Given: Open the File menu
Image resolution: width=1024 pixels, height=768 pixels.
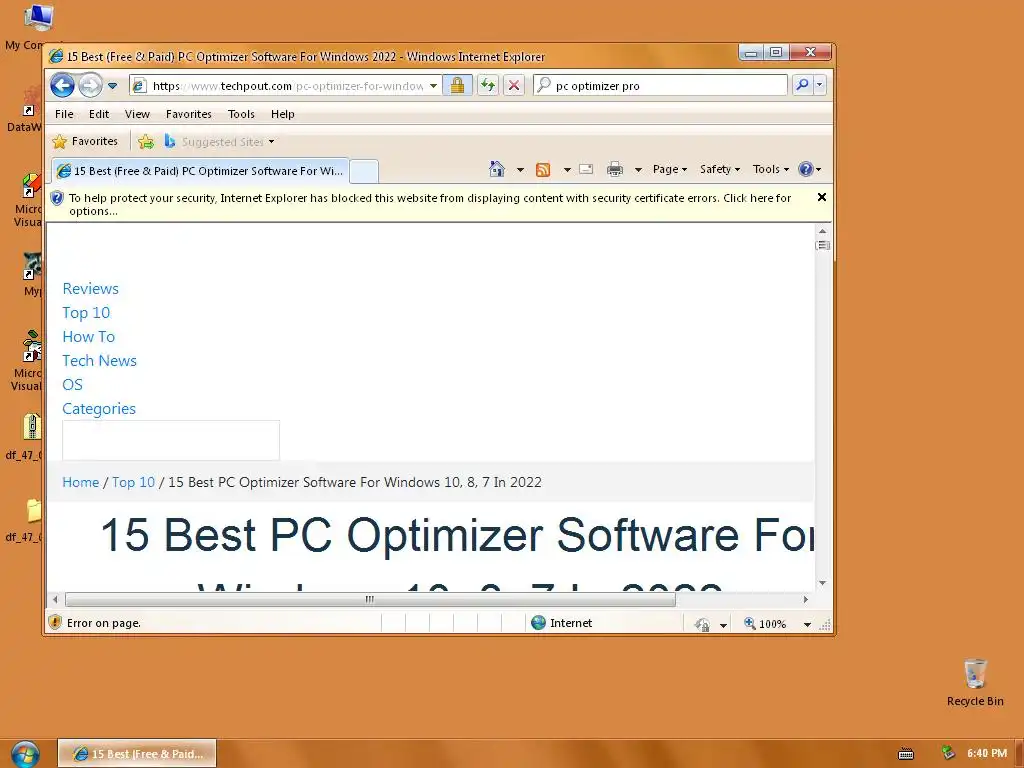Looking at the screenshot, I should tap(64, 114).
